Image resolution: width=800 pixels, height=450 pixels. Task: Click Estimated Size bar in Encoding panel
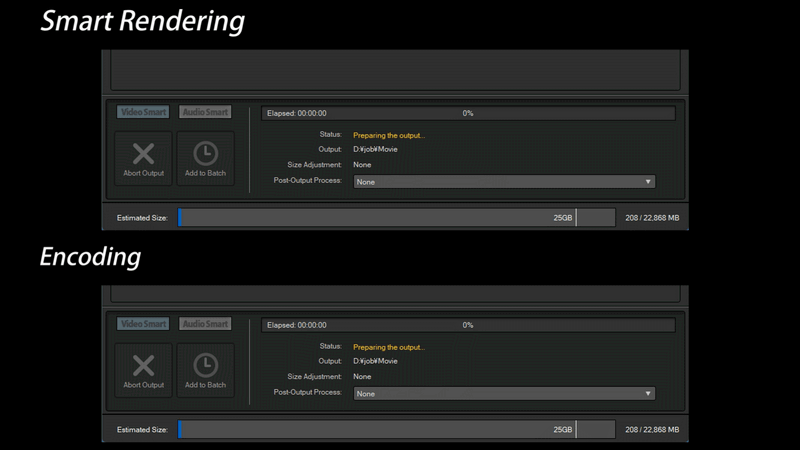pyautogui.click(x=396, y=429)
